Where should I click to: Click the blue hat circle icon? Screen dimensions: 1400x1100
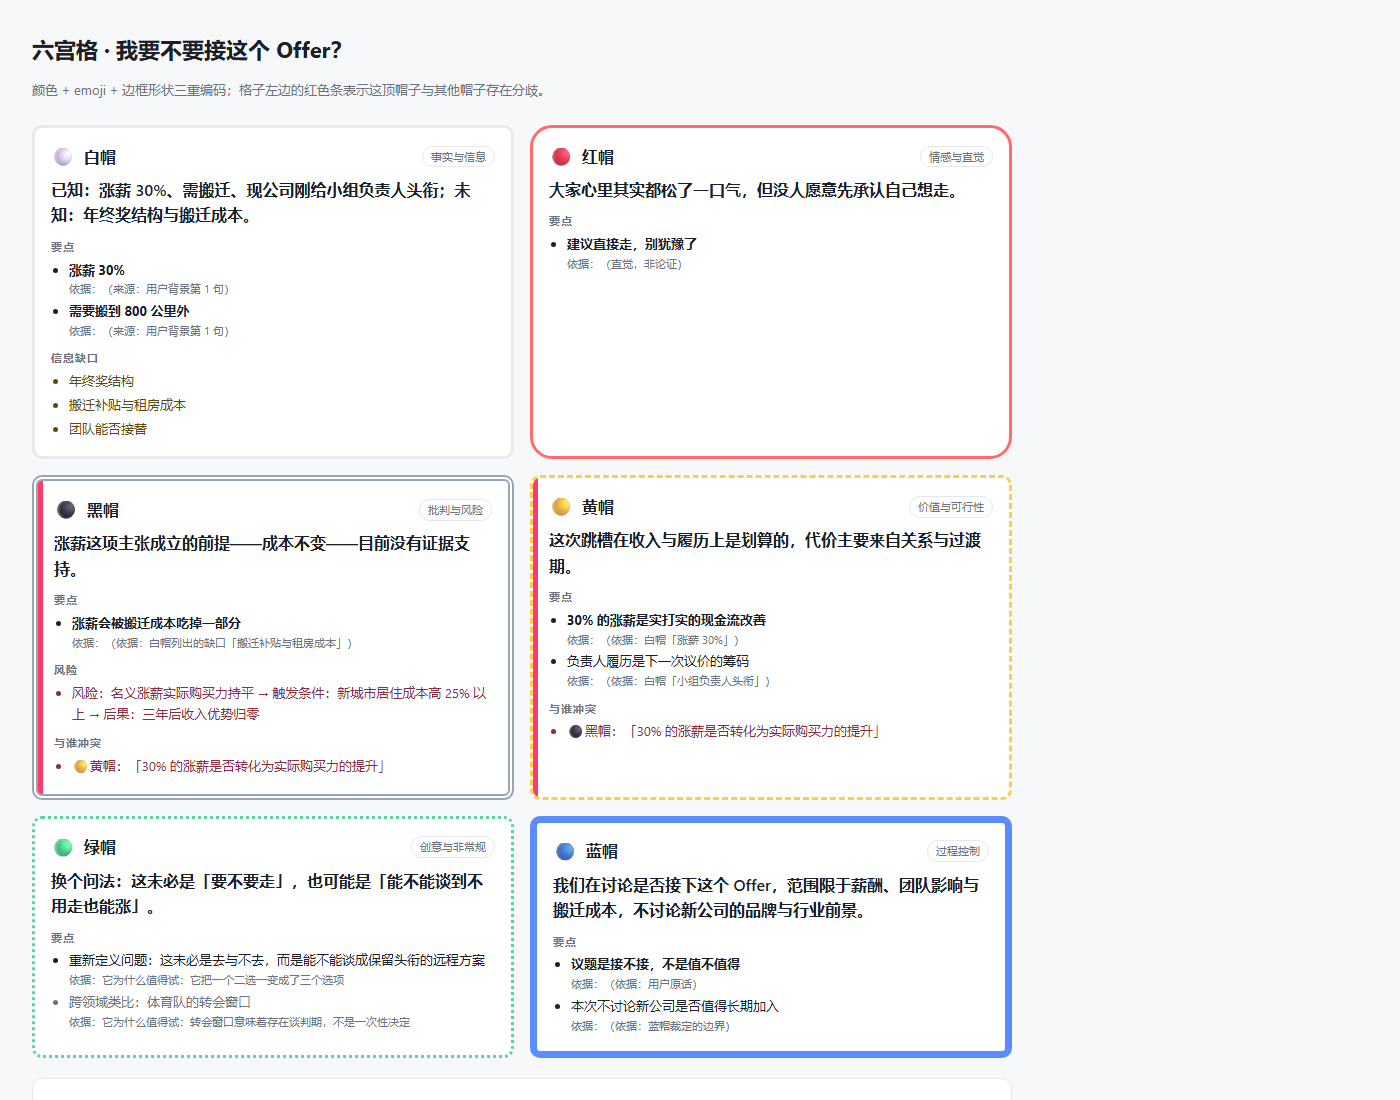pos(565,851)
